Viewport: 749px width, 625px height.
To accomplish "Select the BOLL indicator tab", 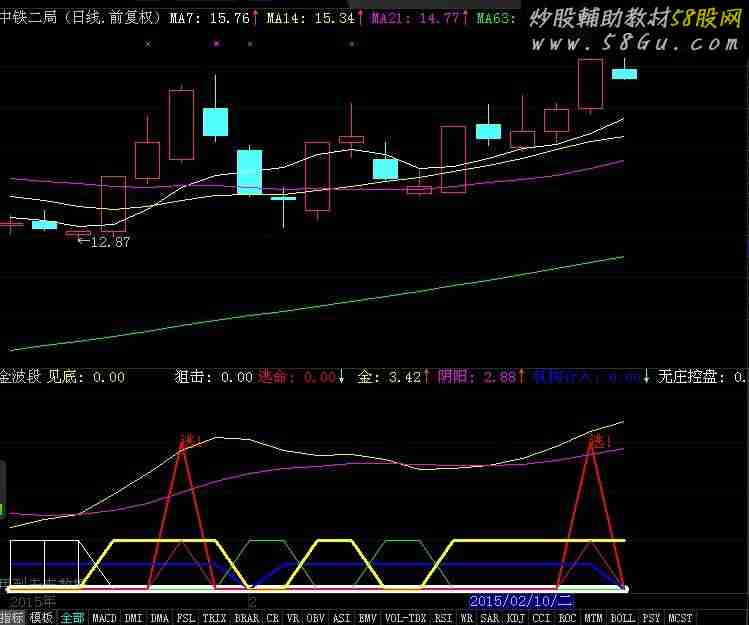I will tap(622, 618).
